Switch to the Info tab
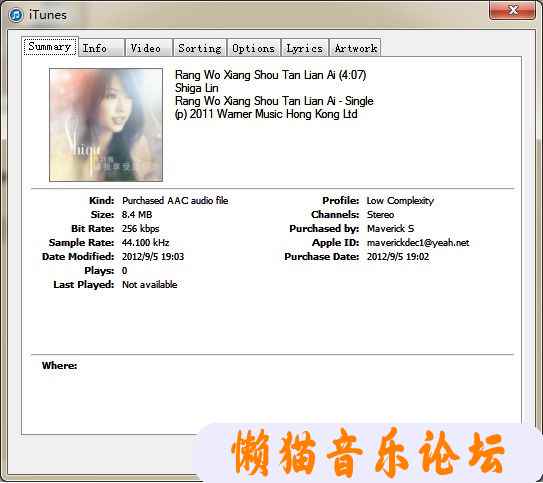 (x=102, y=48)
